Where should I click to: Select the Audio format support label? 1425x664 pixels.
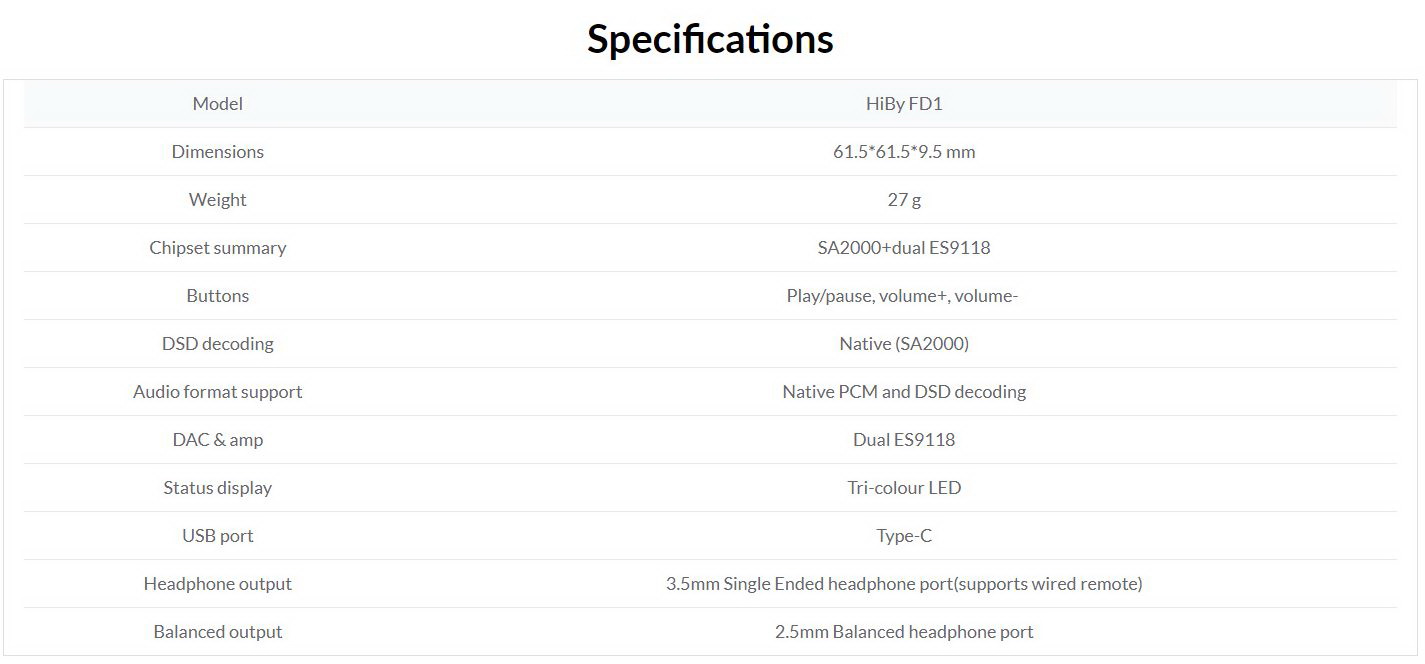tap(217, 392)
